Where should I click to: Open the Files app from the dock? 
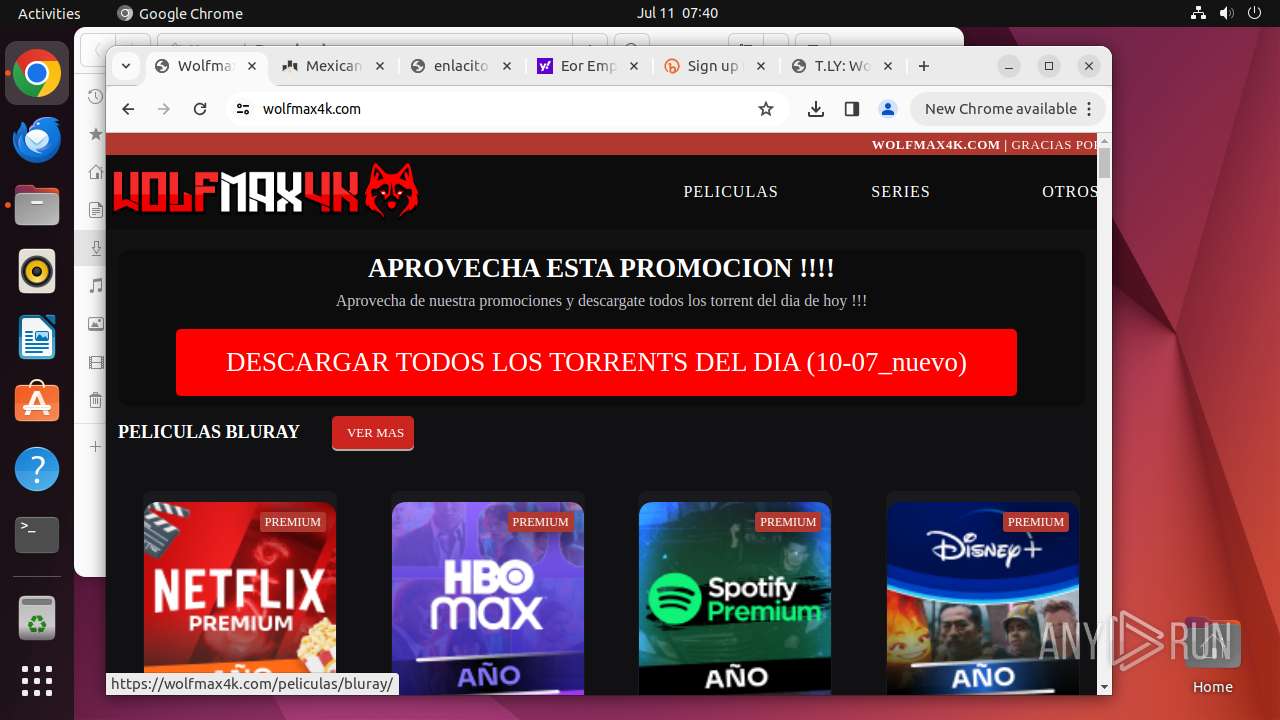click(37, 206)
